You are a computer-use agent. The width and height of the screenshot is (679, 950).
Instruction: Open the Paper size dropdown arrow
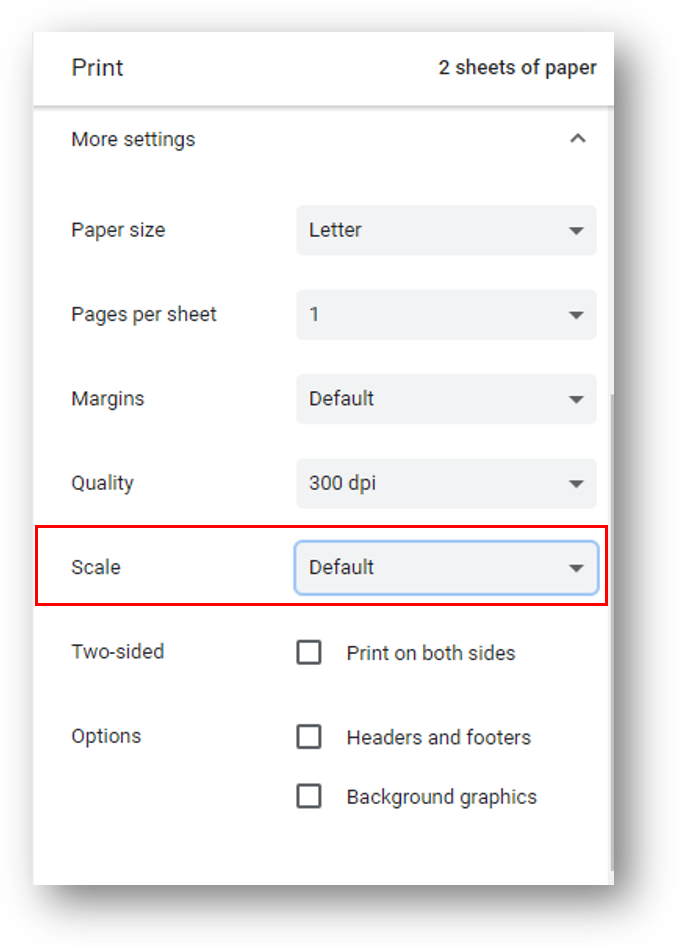(576, 231)
